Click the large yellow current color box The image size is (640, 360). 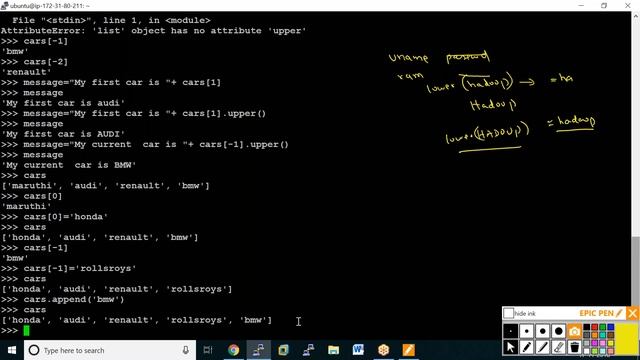pos(627,338)
